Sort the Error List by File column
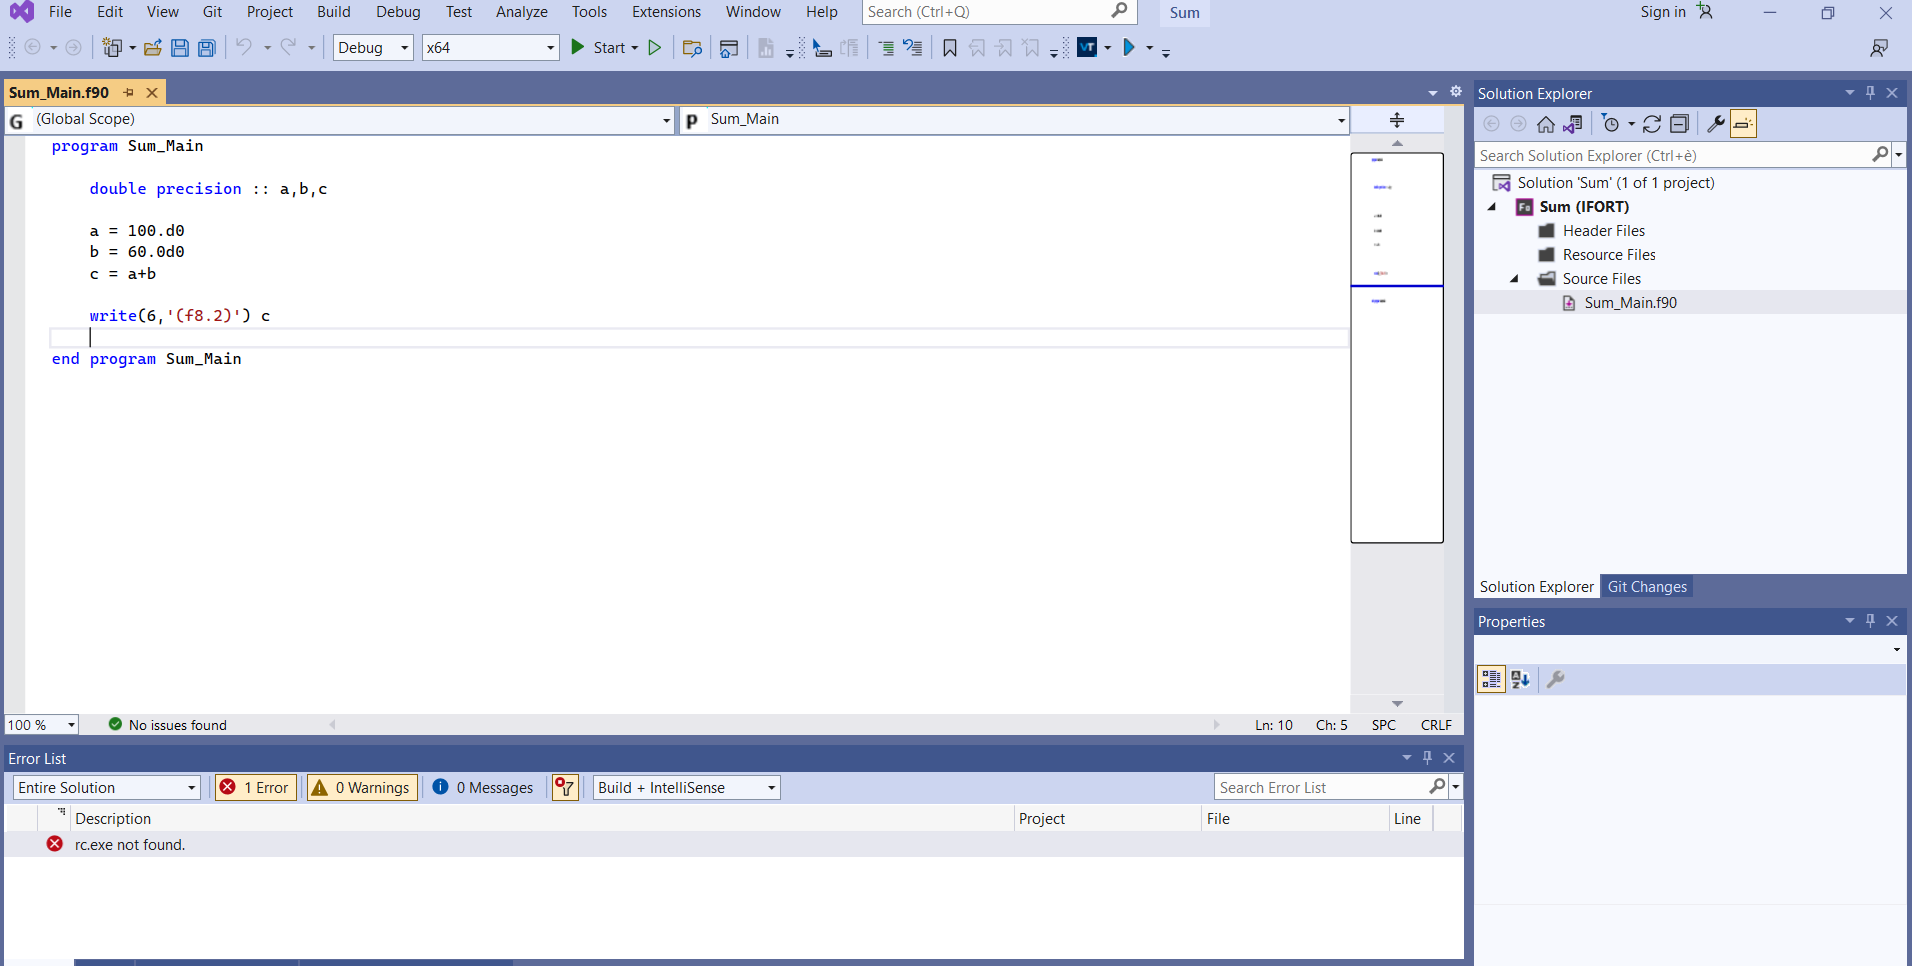The image size is (1912, 966). (1294, 818)
